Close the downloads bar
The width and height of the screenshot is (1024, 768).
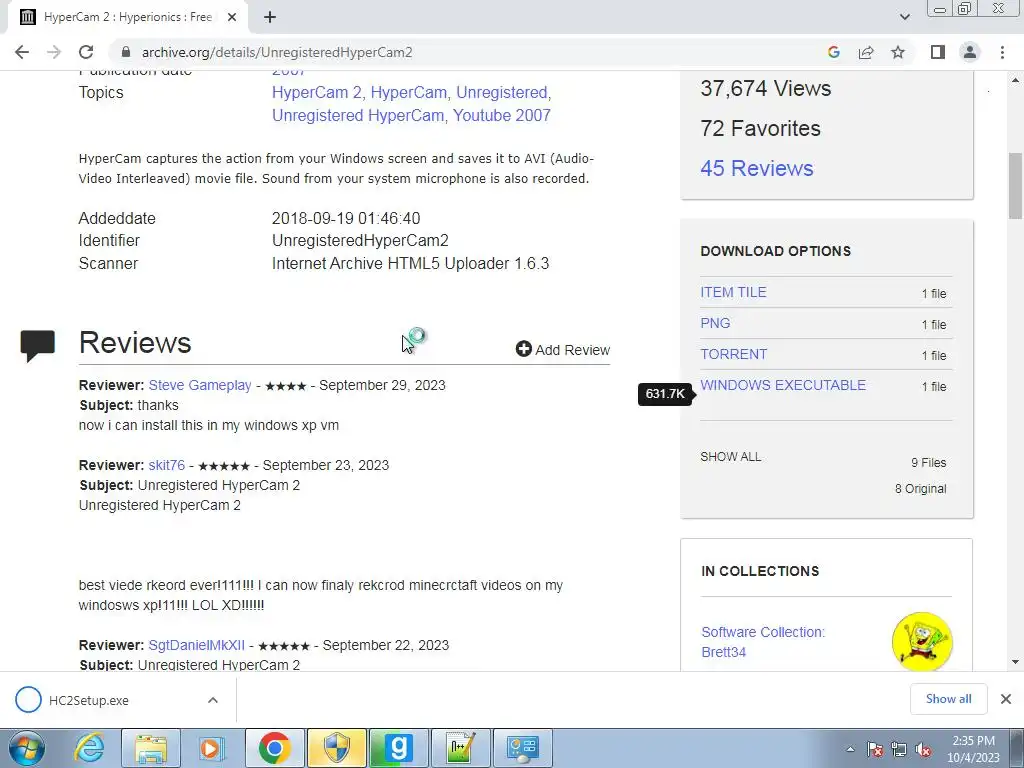coord(1006,699)
